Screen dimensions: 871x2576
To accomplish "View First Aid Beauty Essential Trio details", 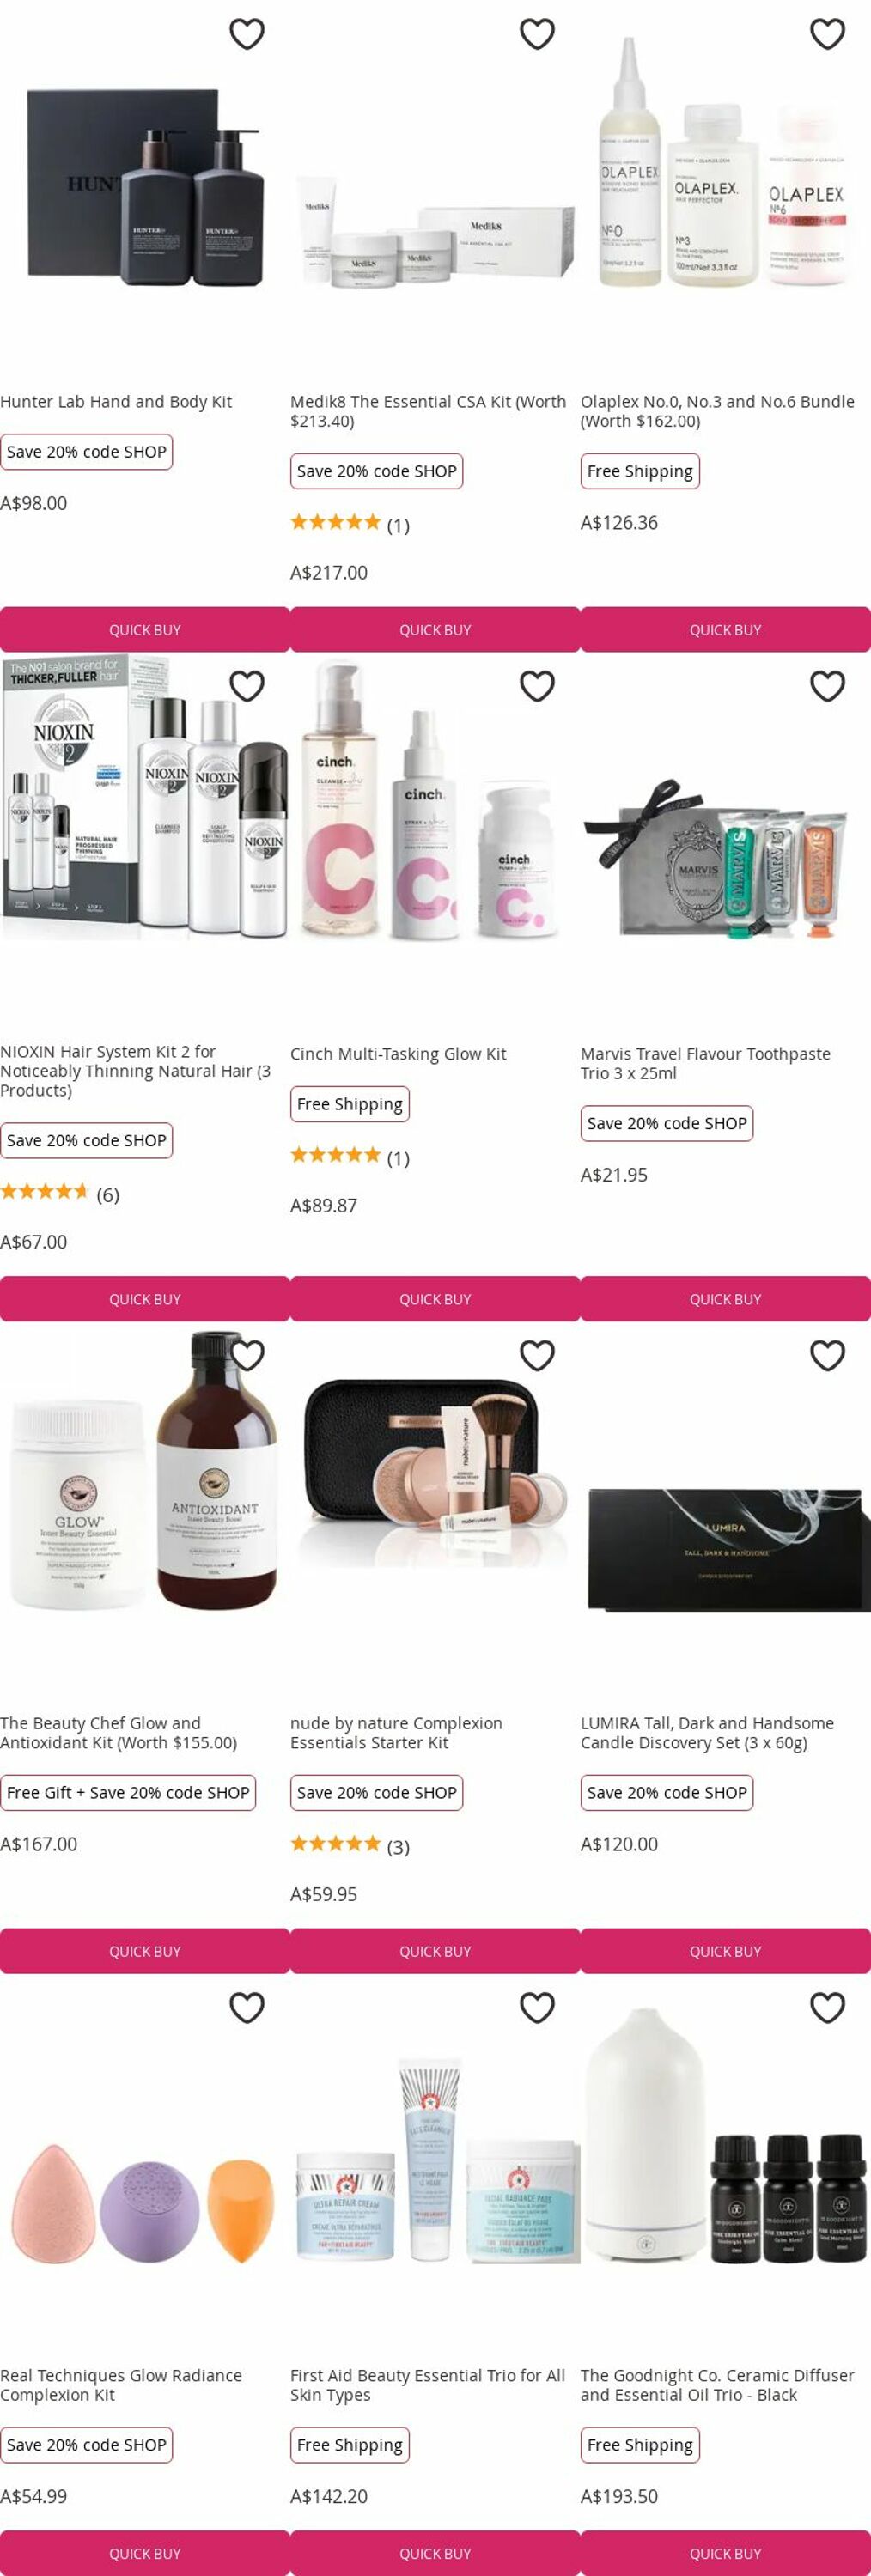I will (427, 2385).
